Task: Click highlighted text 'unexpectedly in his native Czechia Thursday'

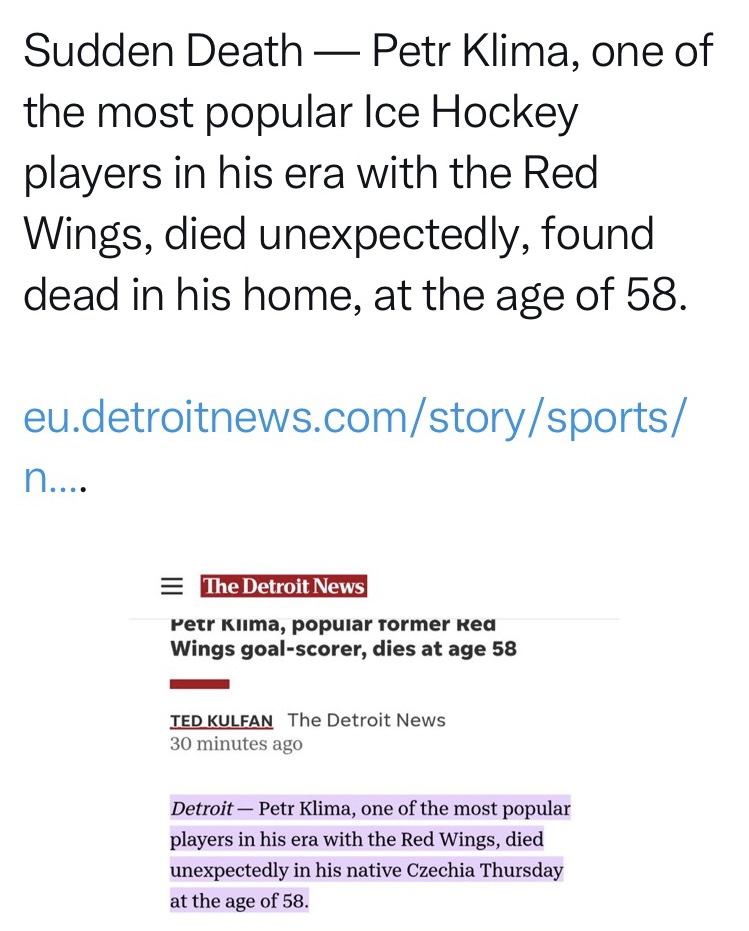Action: [366, 871]
